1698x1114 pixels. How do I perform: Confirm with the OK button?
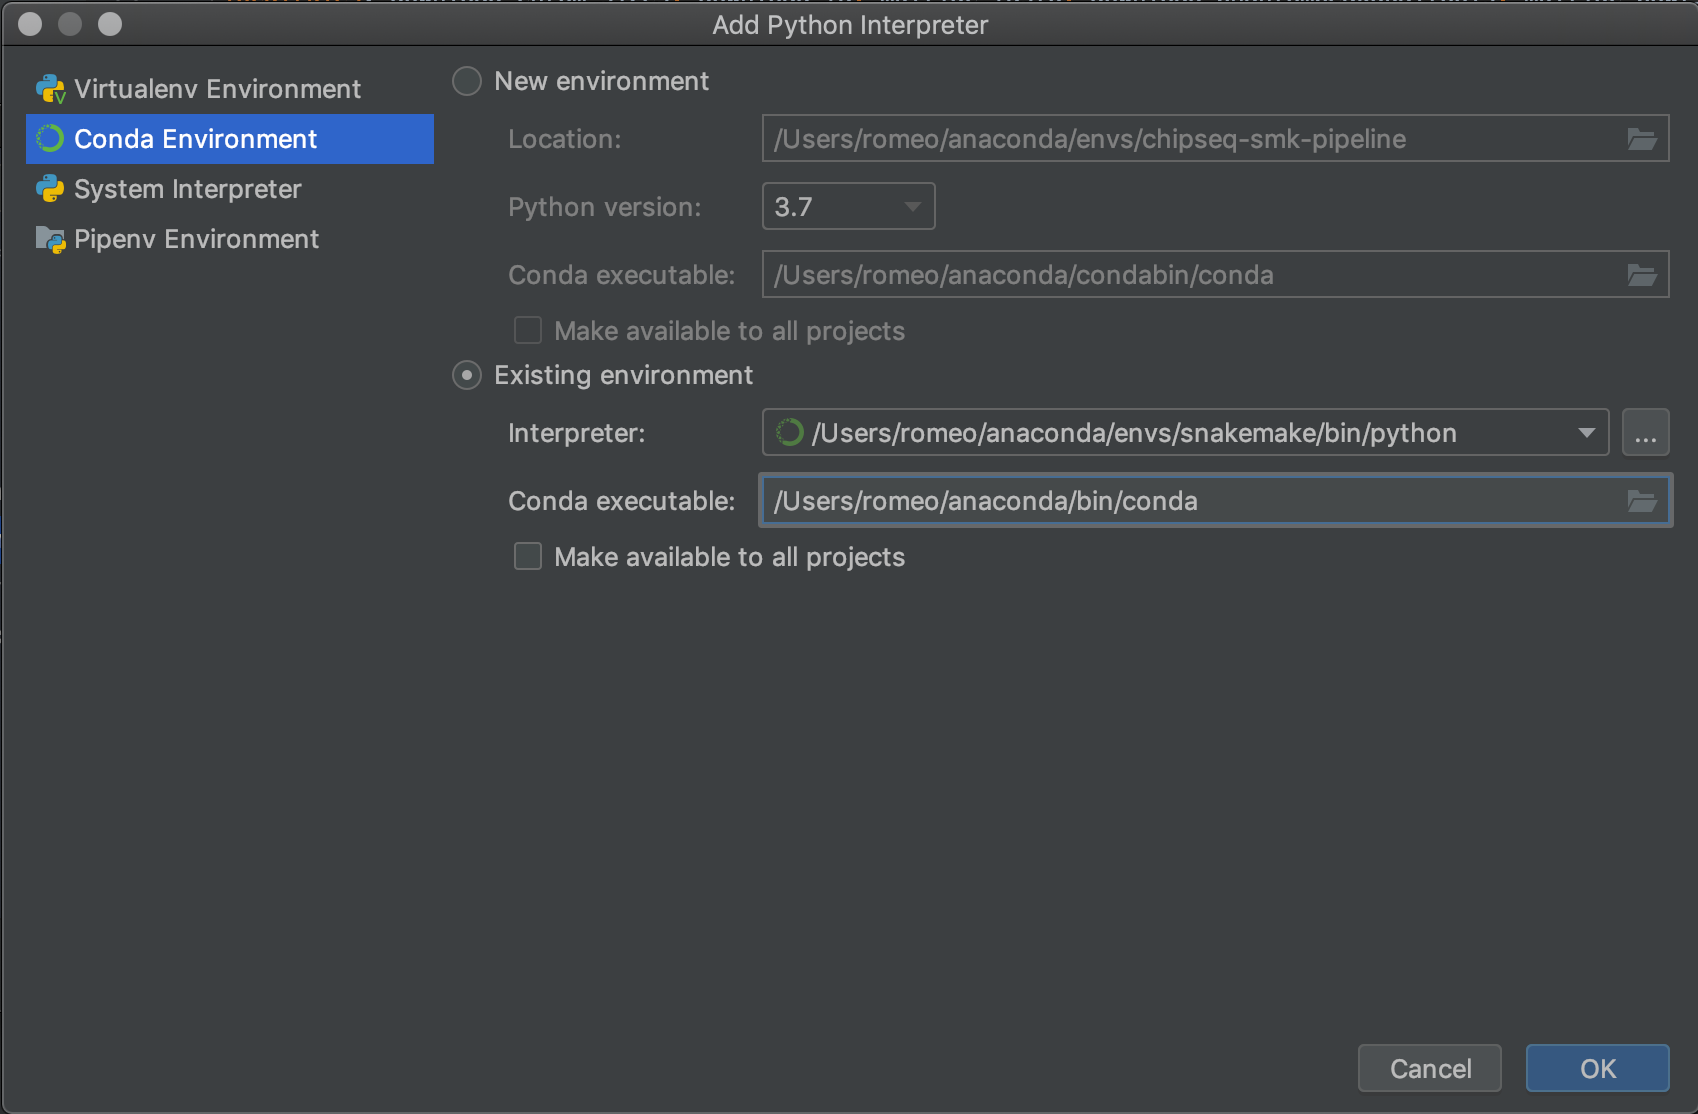click(x=1598, y=1068)
